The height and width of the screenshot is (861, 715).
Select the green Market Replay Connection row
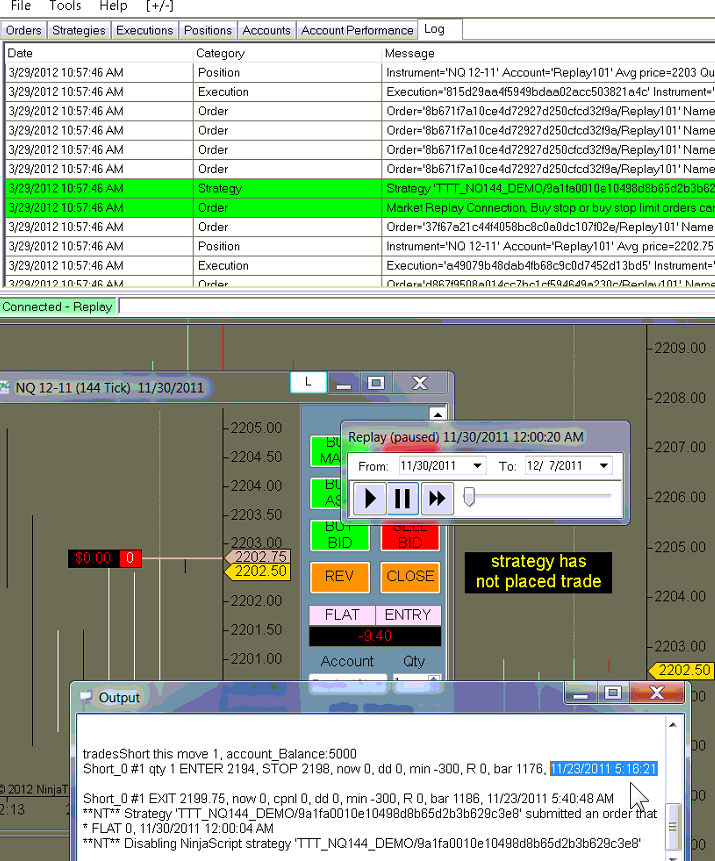coord(360,208)
